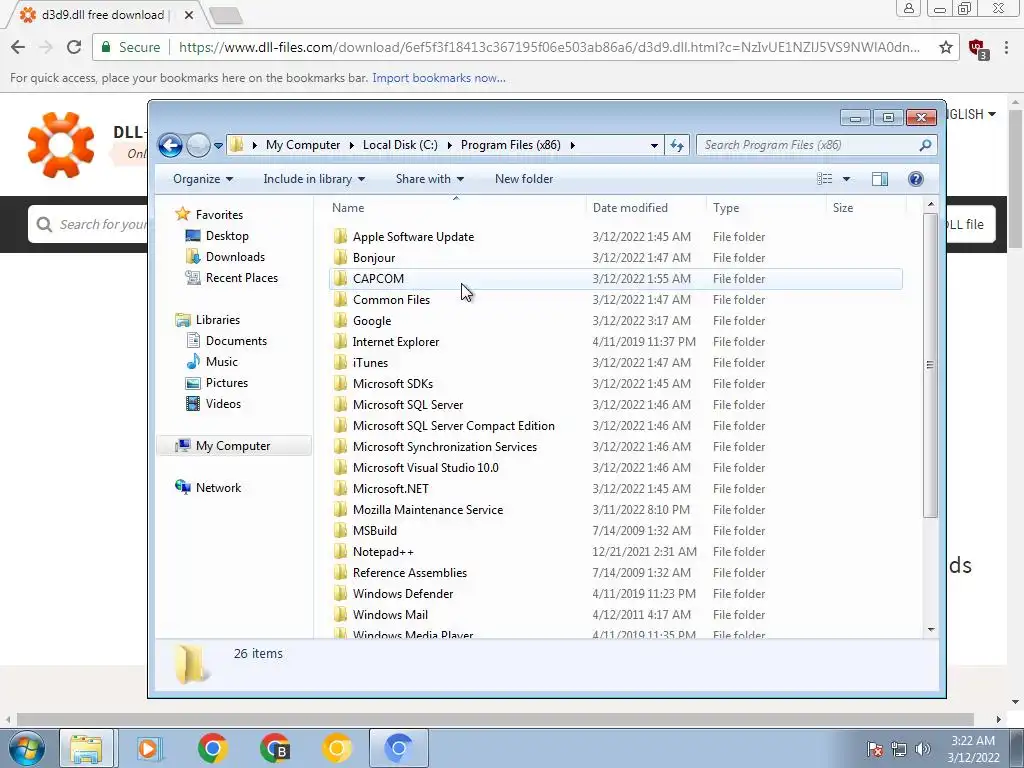Click the file list scrollbar down arrow
1024x768 pixels.
(x=931, y=630)
